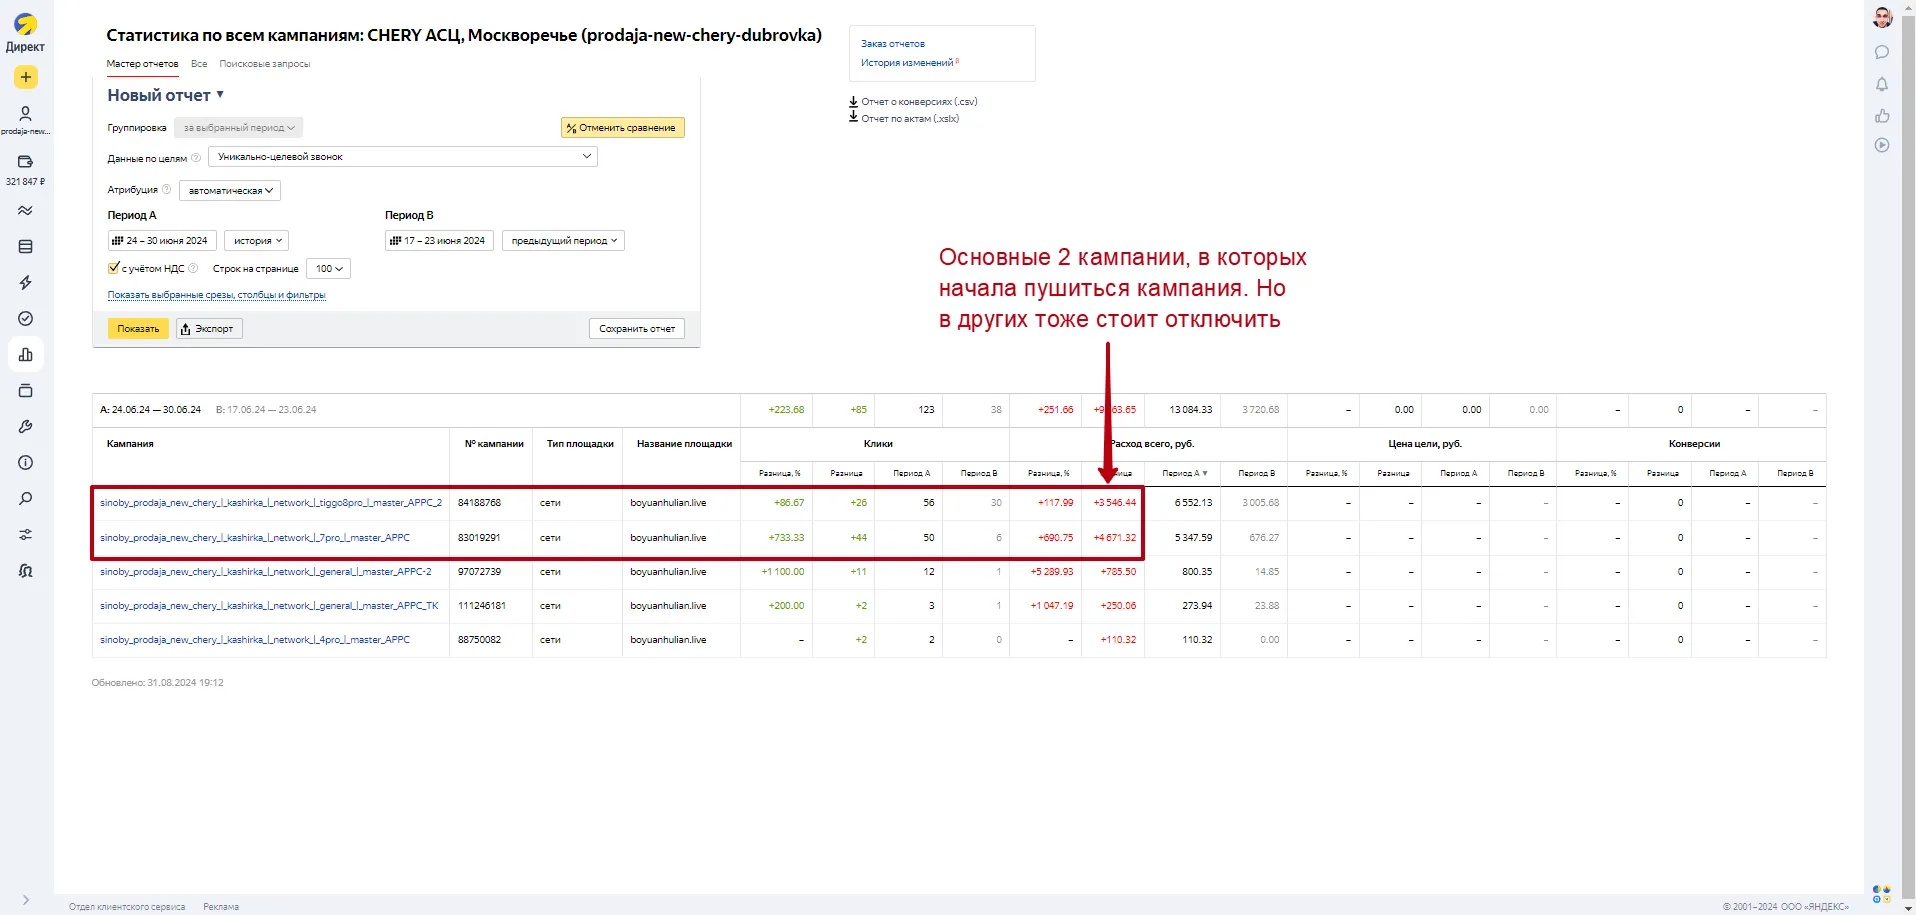1916x915 pixels.
Task: Open the wallet balance icon in sidebar
Action: tap(26, 161)
